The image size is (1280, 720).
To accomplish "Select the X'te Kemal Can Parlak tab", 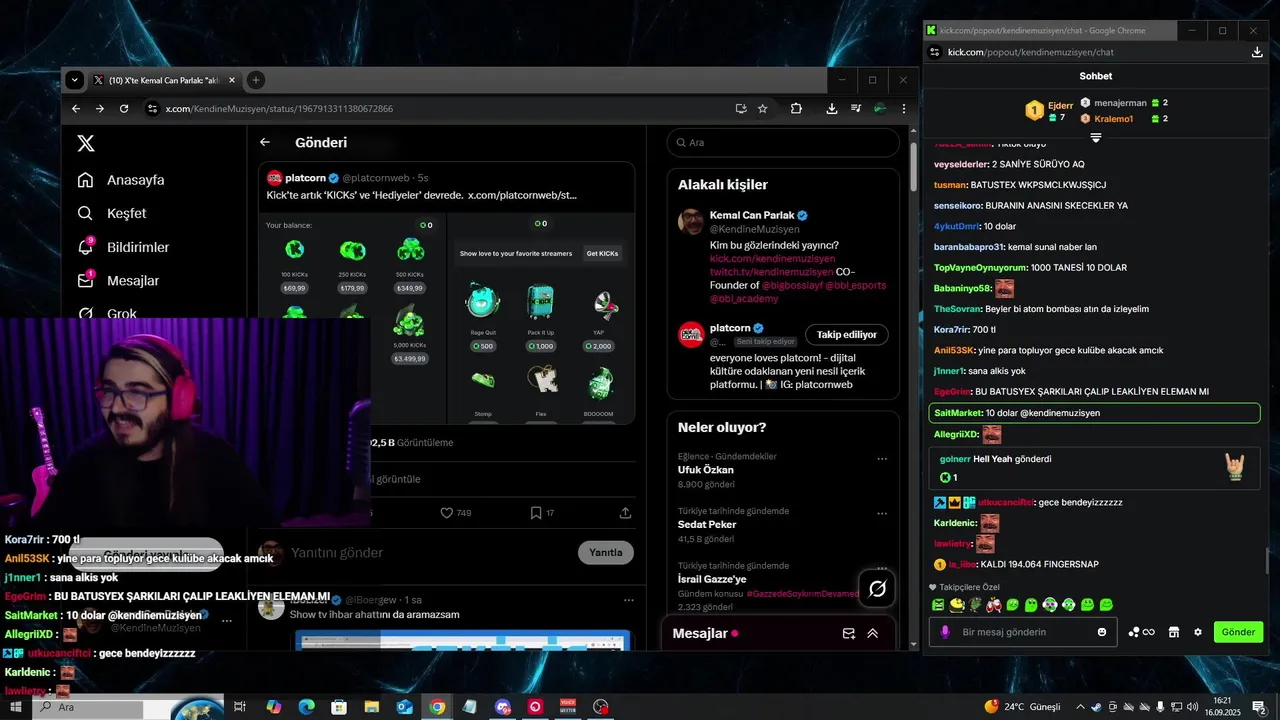I will 164,80.
